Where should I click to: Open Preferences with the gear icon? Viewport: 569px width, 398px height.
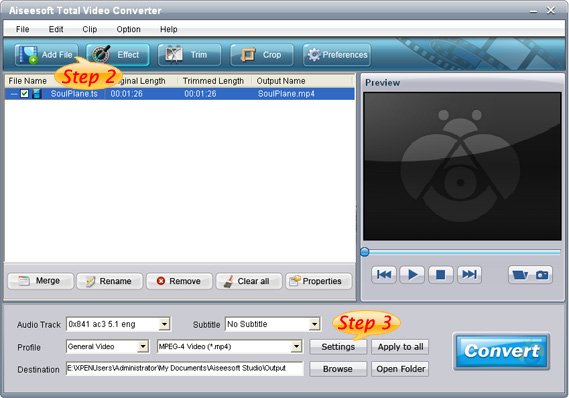click(x=337, y=55)
